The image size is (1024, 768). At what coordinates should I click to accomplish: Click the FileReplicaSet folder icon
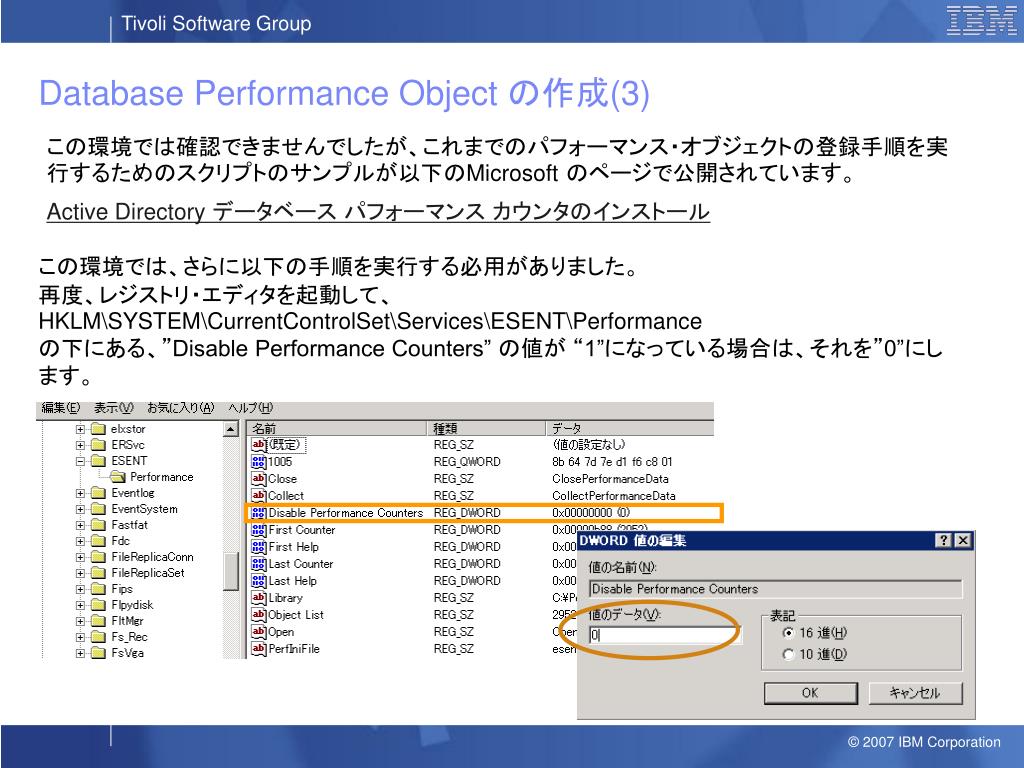click(99, 573)
